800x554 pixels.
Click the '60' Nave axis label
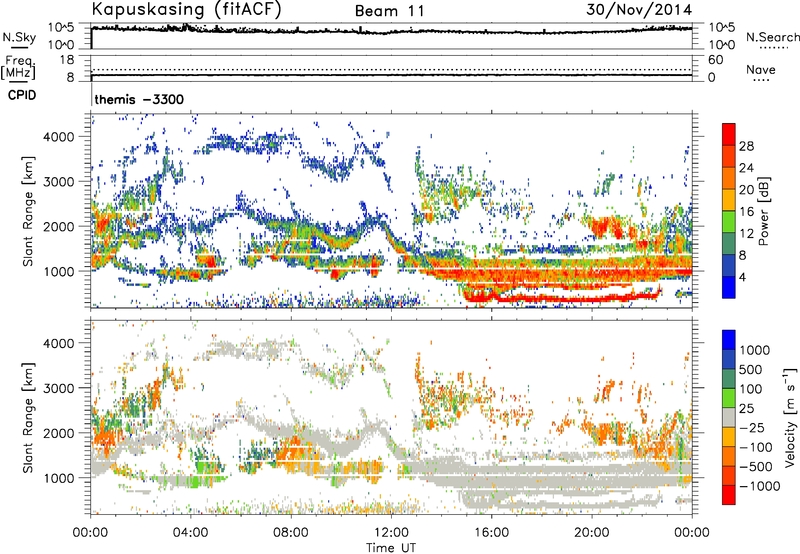tap(716, 60)
